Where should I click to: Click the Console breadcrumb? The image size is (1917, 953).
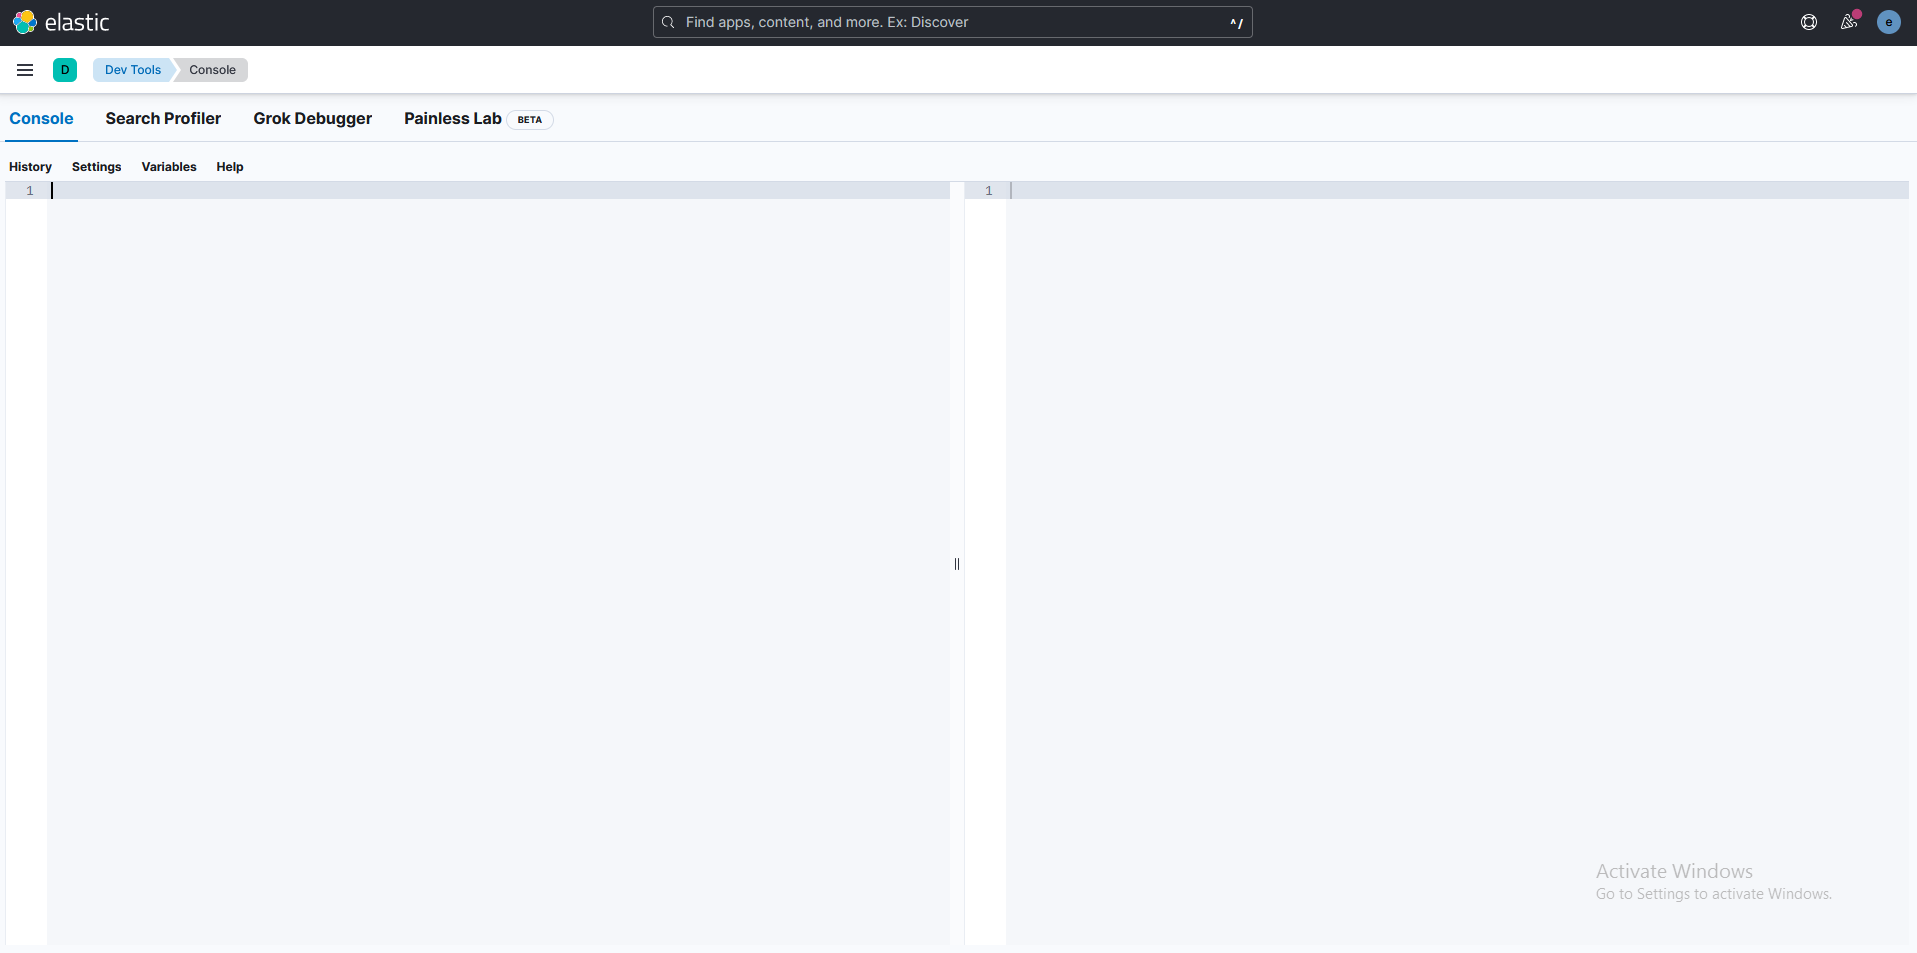point(211,69)
